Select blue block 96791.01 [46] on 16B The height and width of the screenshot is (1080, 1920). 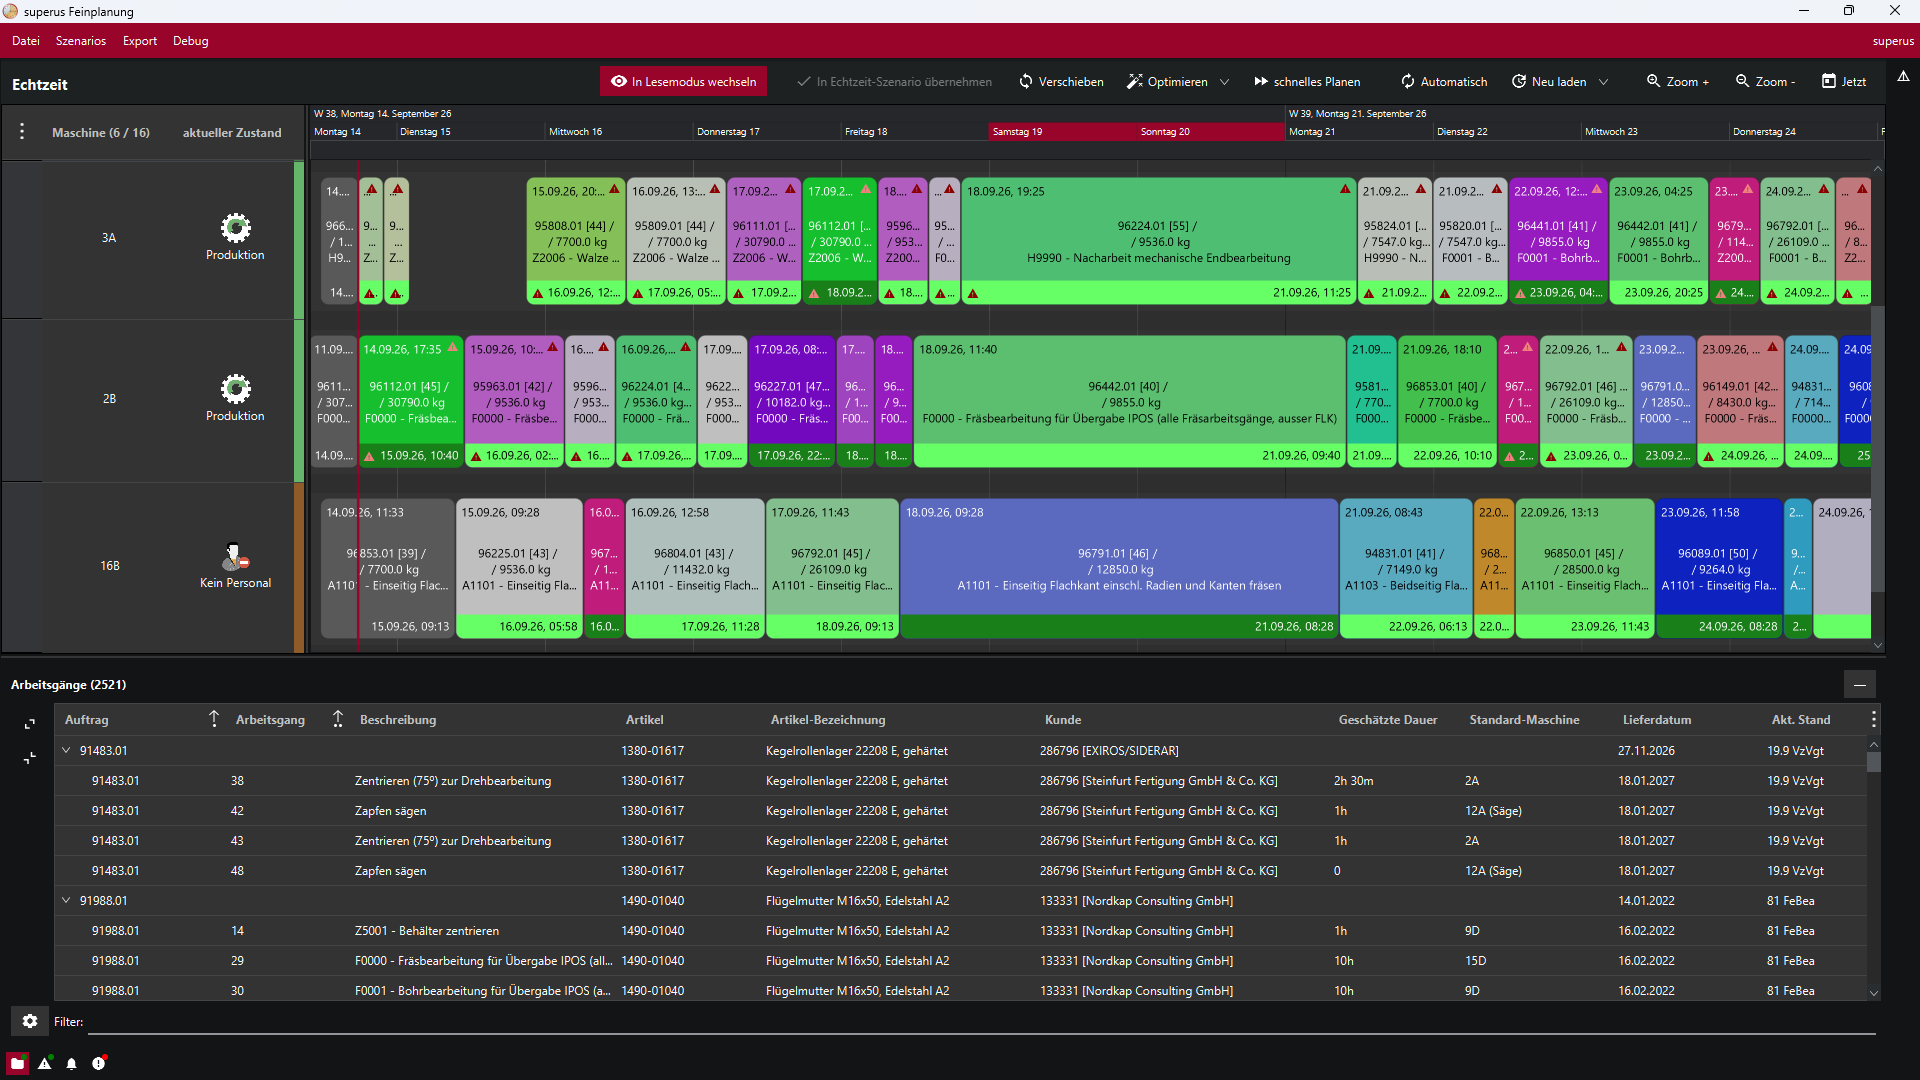coord(1119,568)
